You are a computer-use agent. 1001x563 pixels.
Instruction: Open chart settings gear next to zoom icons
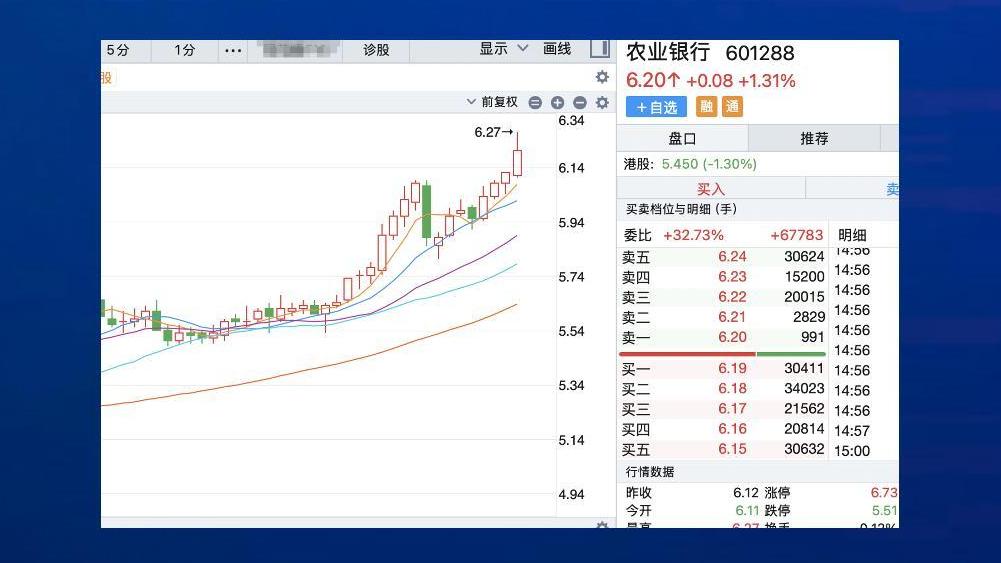(x=602, y=103)
